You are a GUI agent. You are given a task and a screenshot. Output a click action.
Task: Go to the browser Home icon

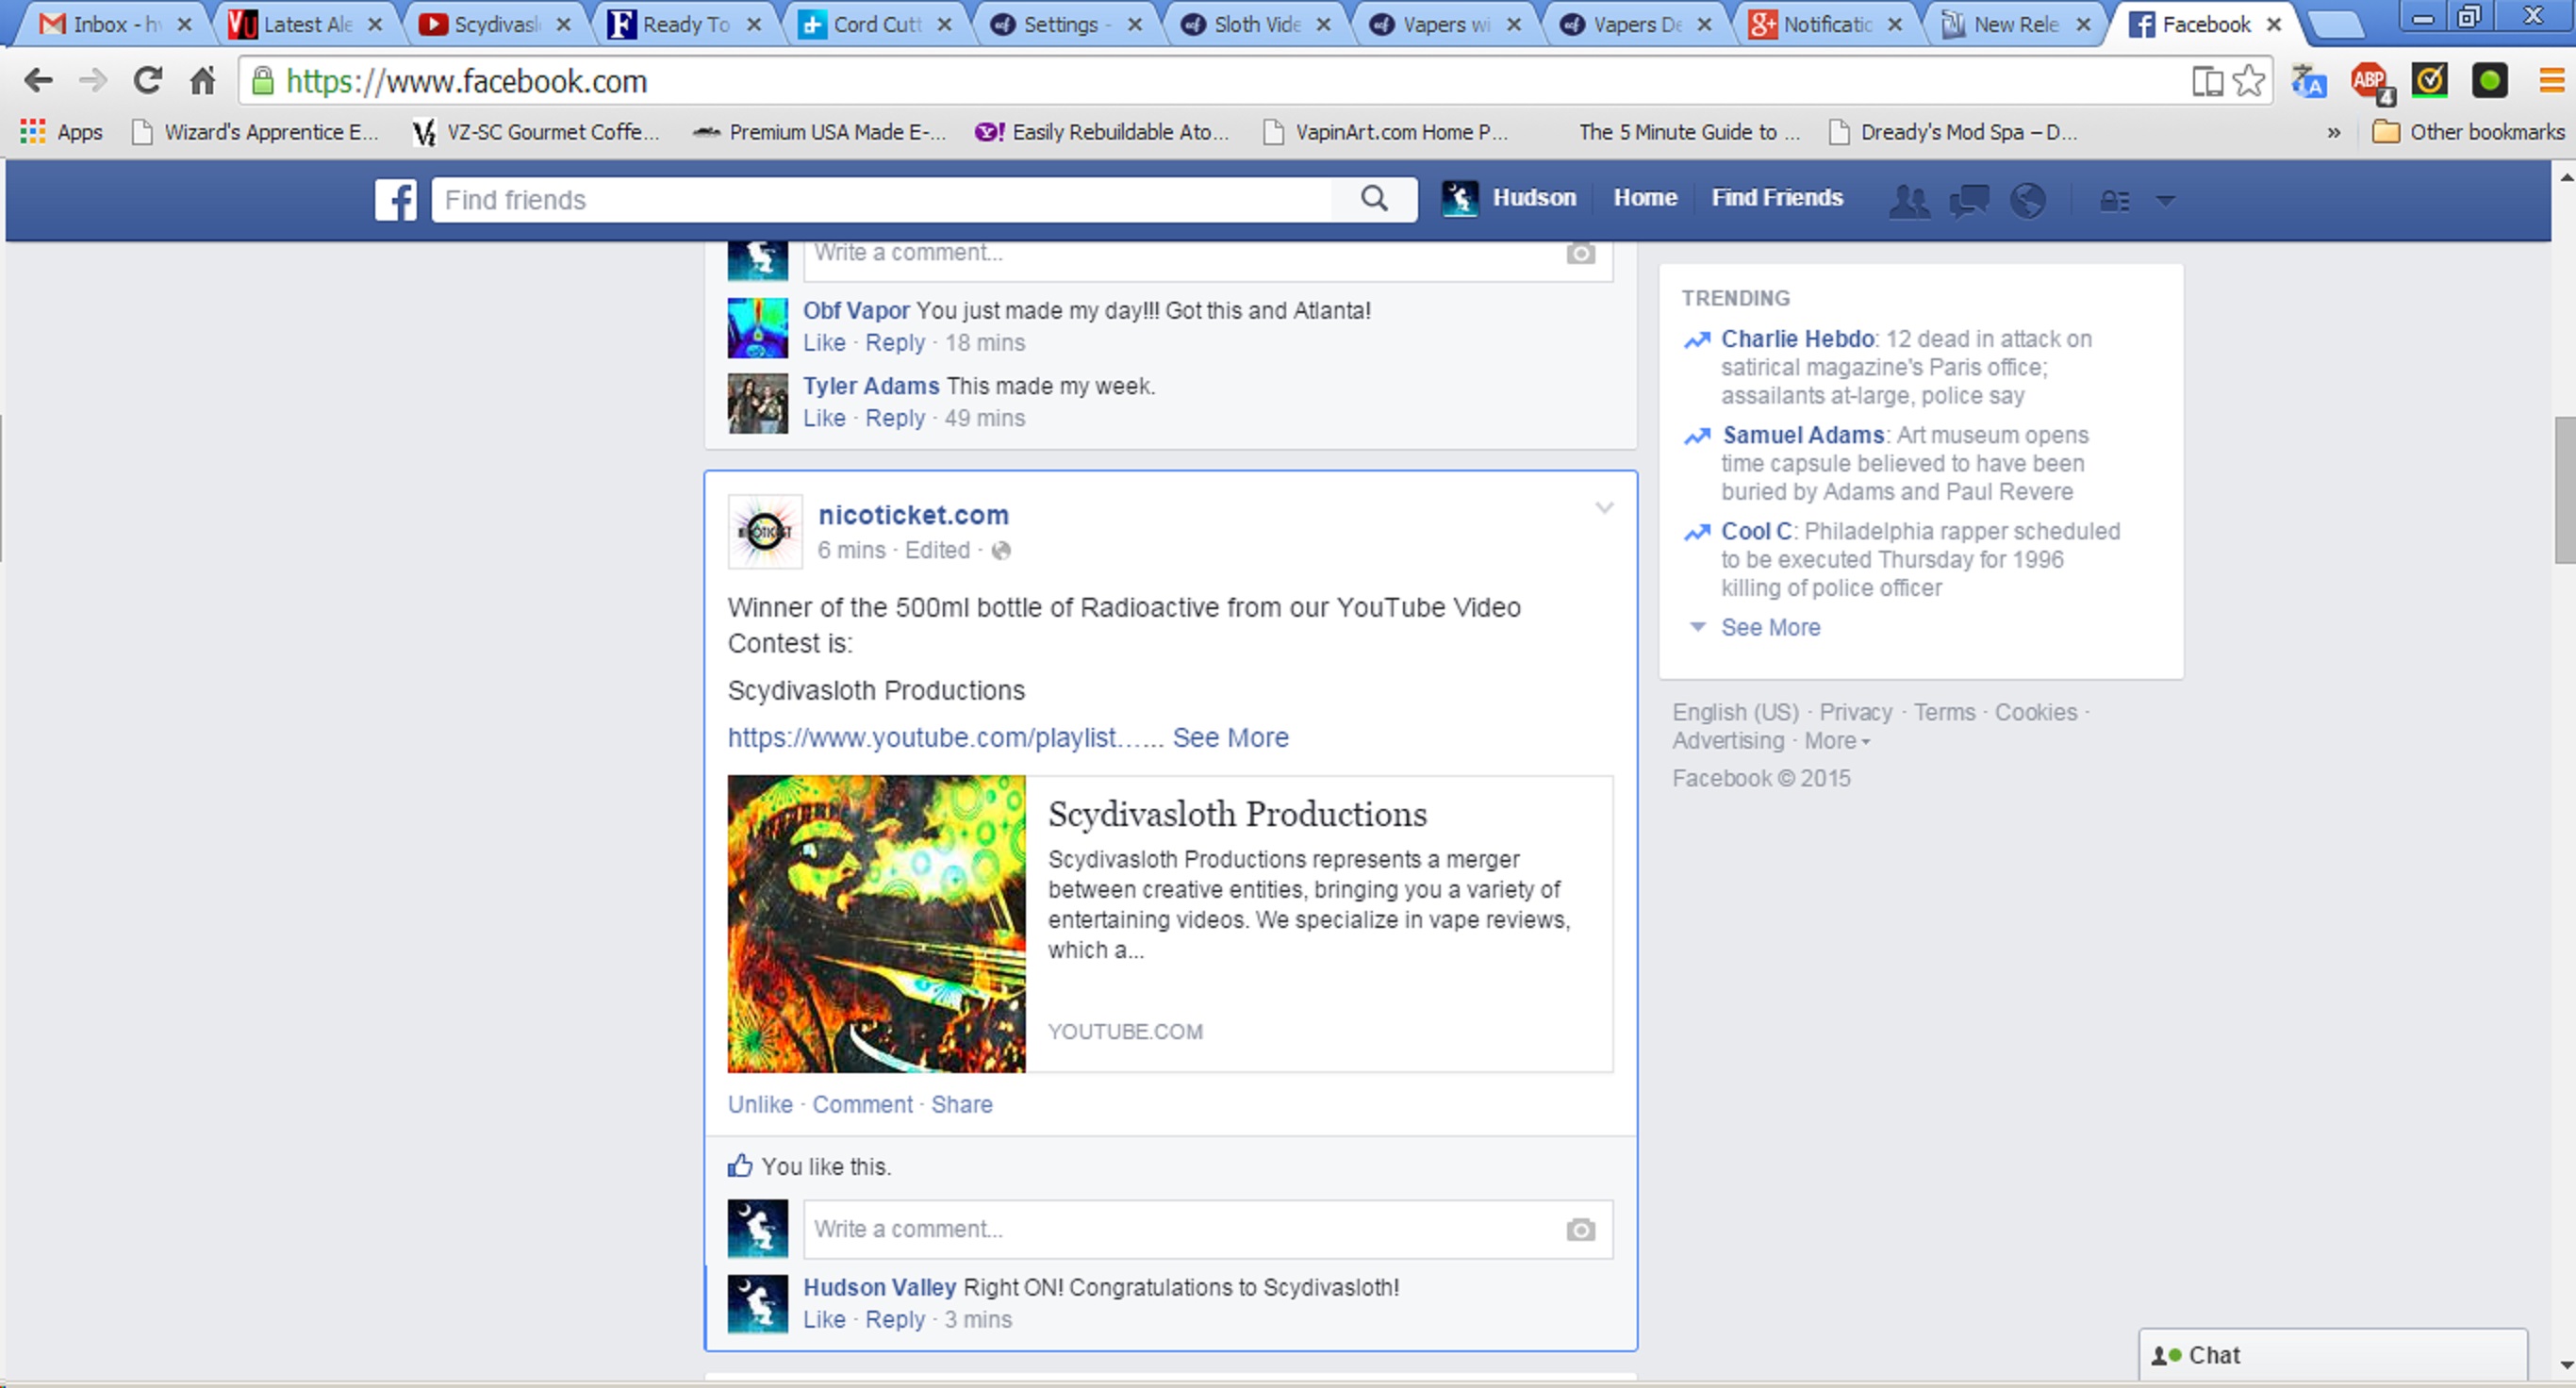click(203, 81)
